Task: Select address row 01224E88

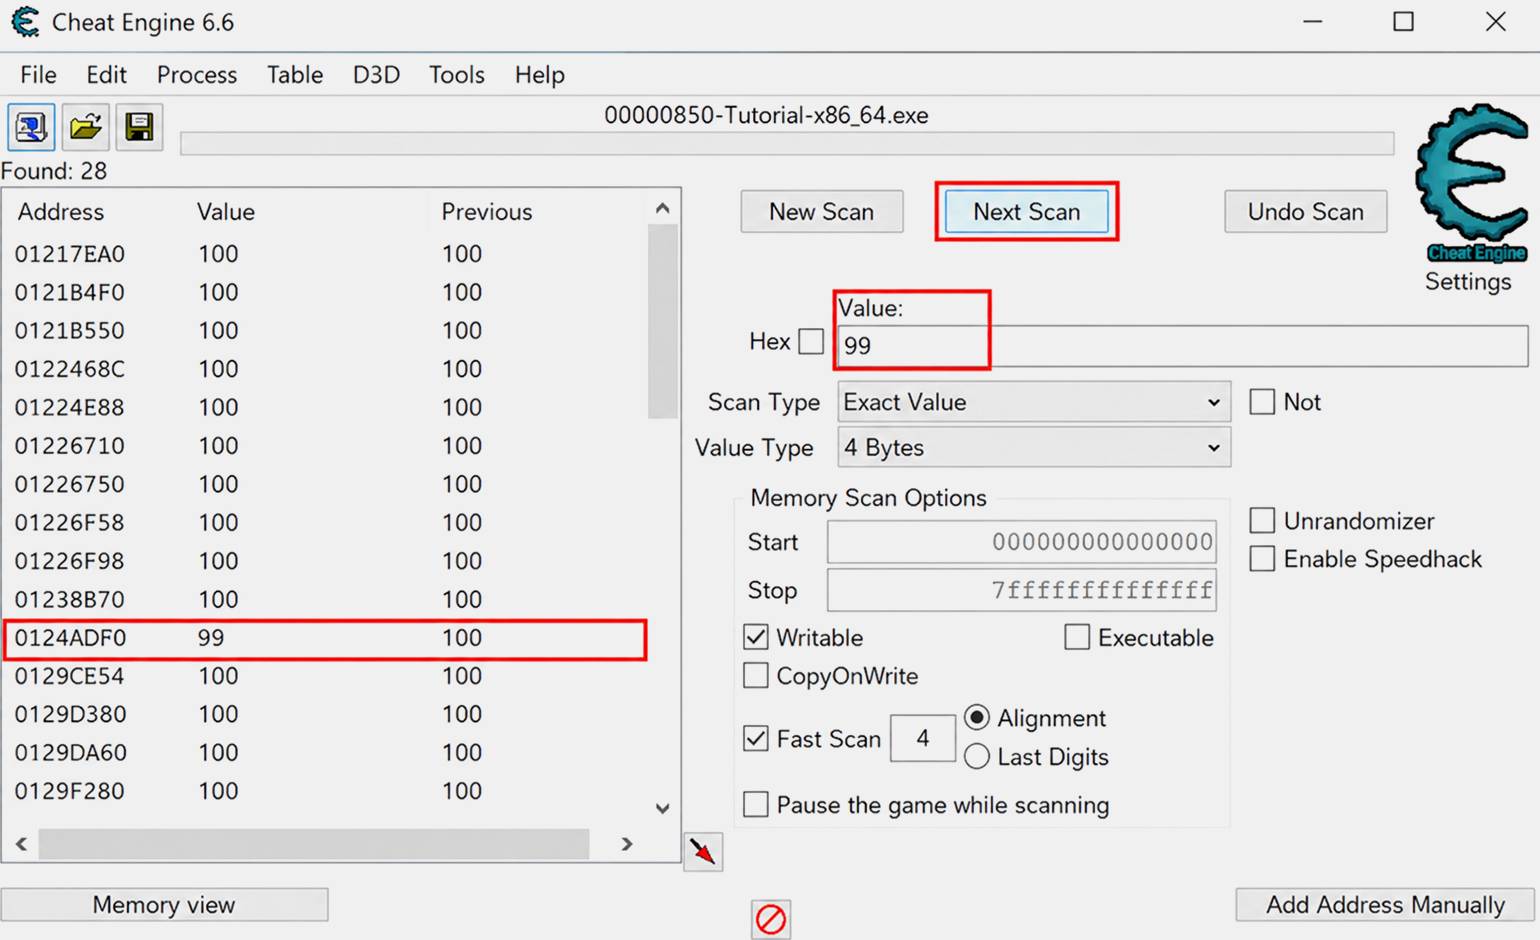Action: pyautogui.click(x=326, y=408)
